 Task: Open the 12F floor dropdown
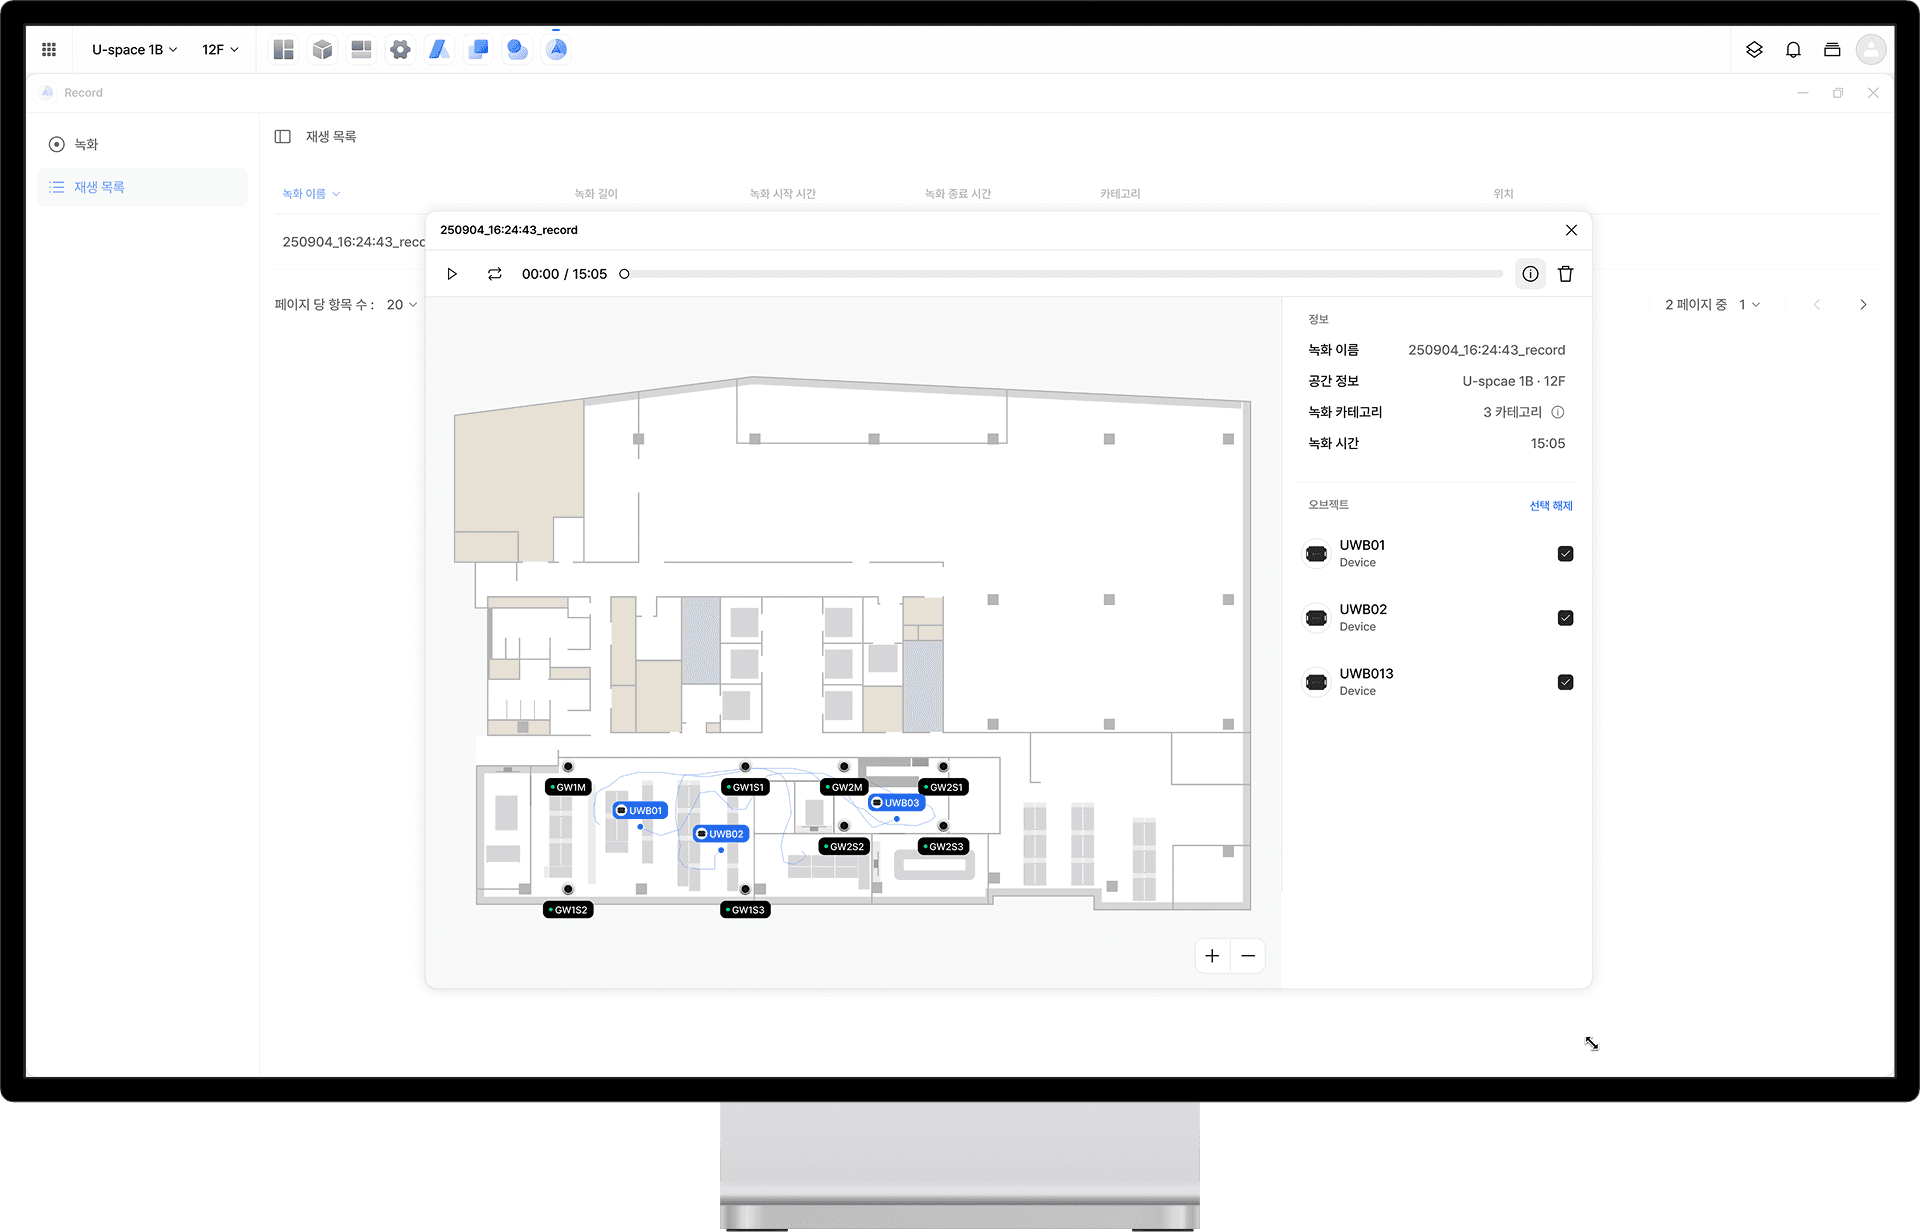(x=220, y=49)
